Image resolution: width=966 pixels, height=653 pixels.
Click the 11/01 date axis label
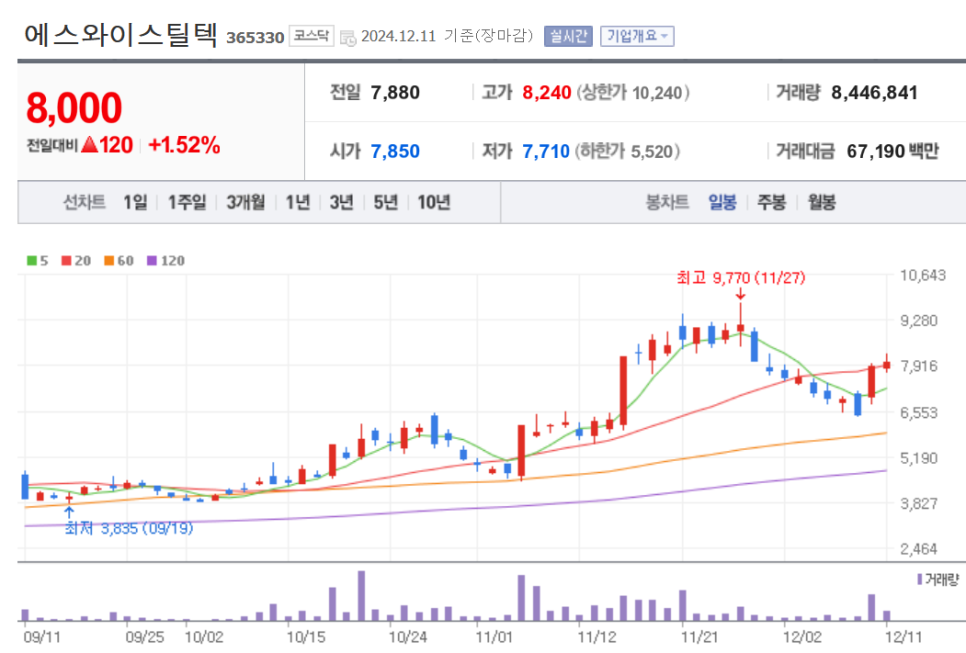point(494,636)
